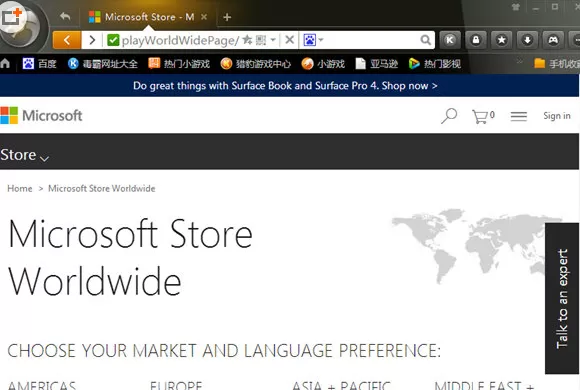580x390 pixels.
Task: Open the shopping cart
Action: (x=483, y=116)
